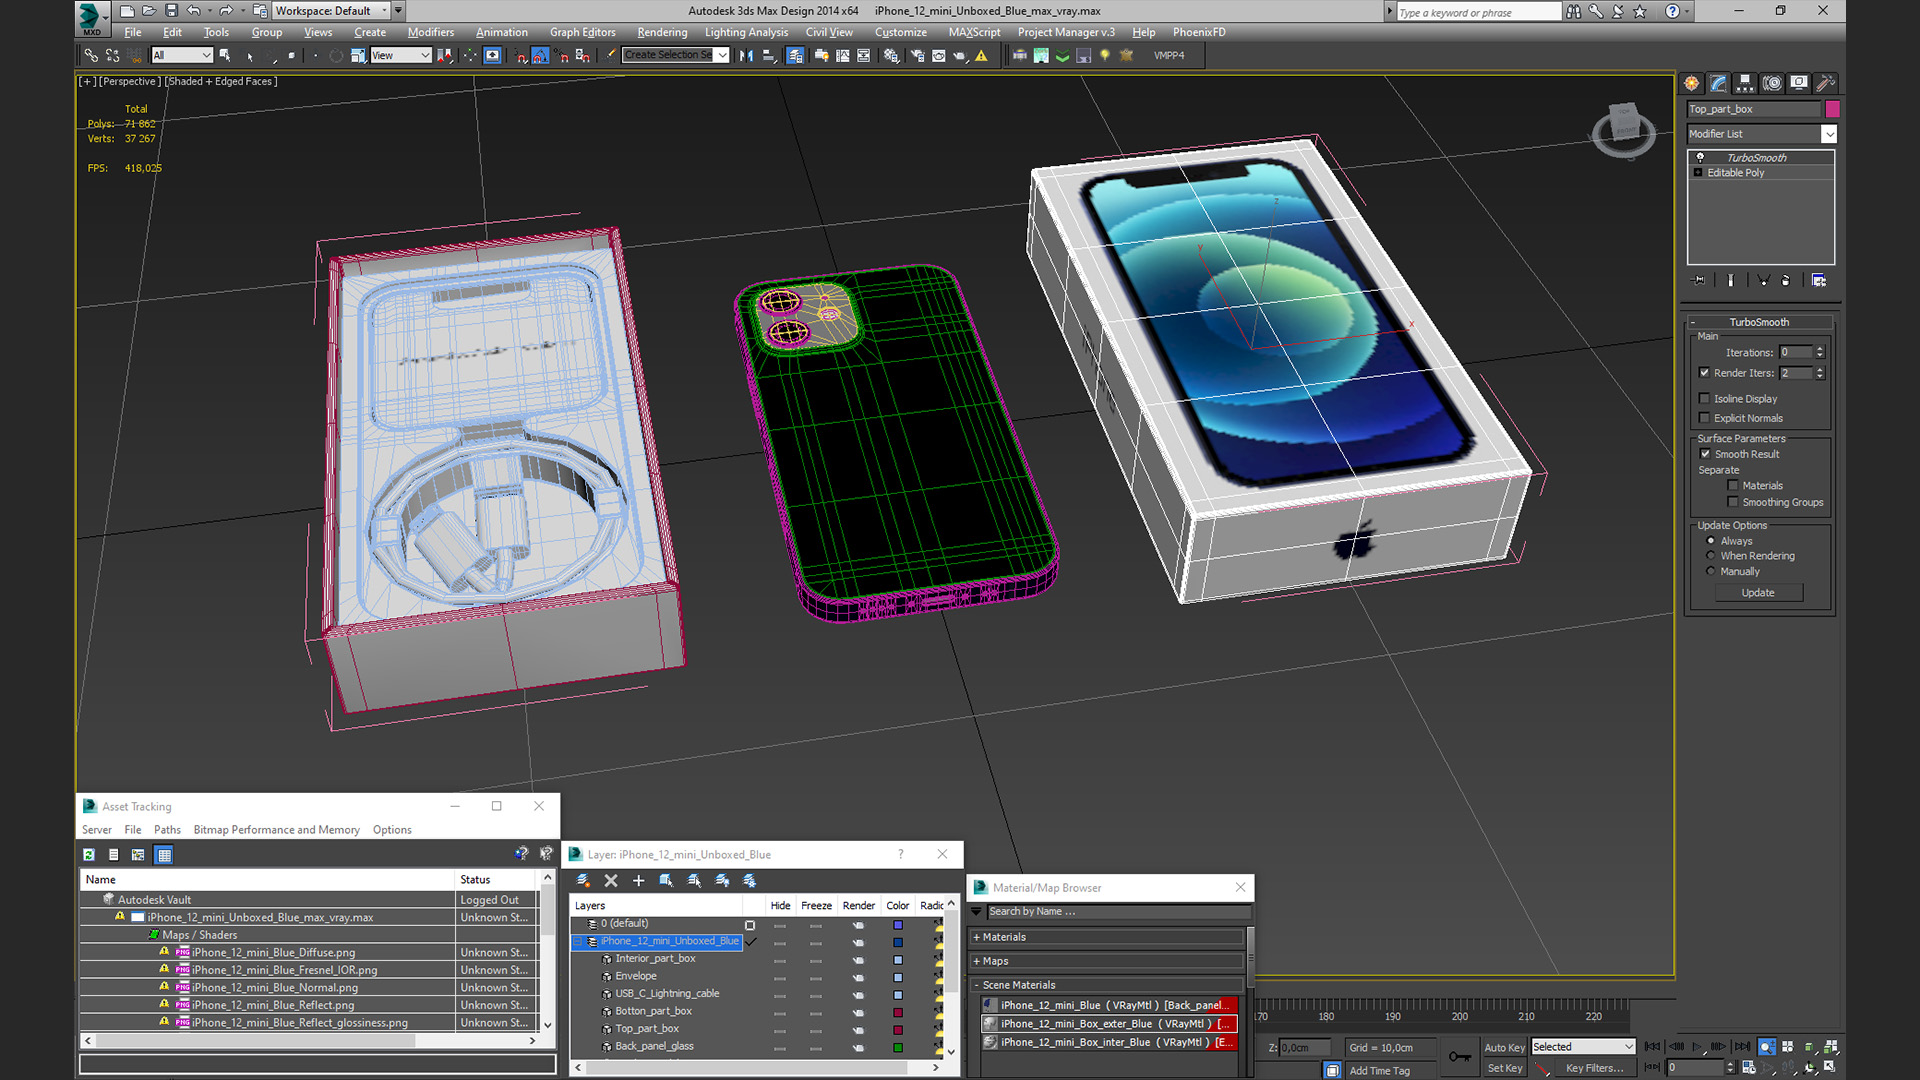Click the Open File folder icon
Image resolution: width=1920 pixels, height=1080 pixels.
[149, 11]
